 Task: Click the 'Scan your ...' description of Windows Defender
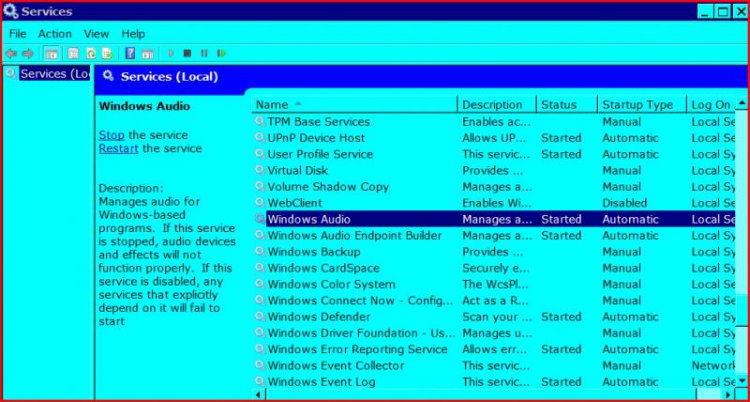tap(497, 317)
